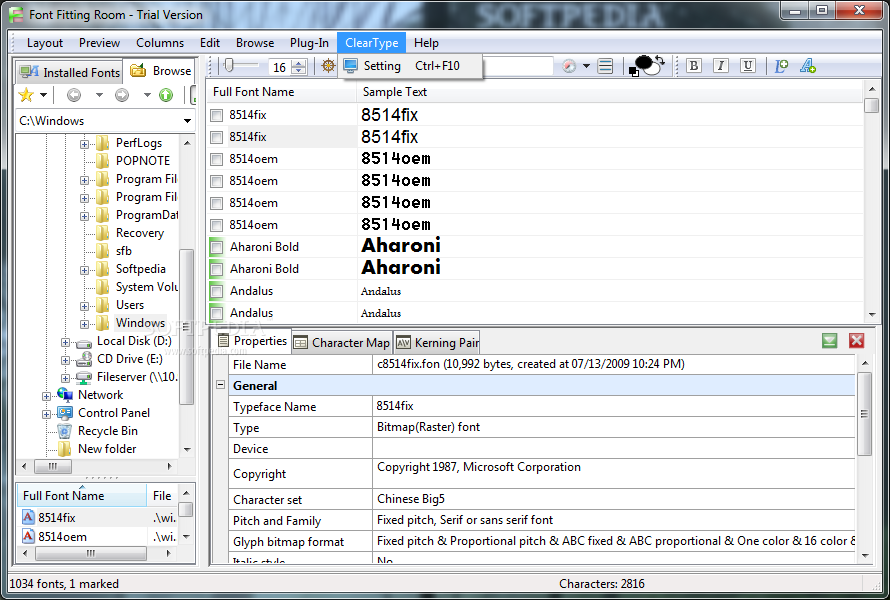Screen dimensions: 890x600
Task: Check the last 8514oem row checkbox
Action: (x=216, y=225)
